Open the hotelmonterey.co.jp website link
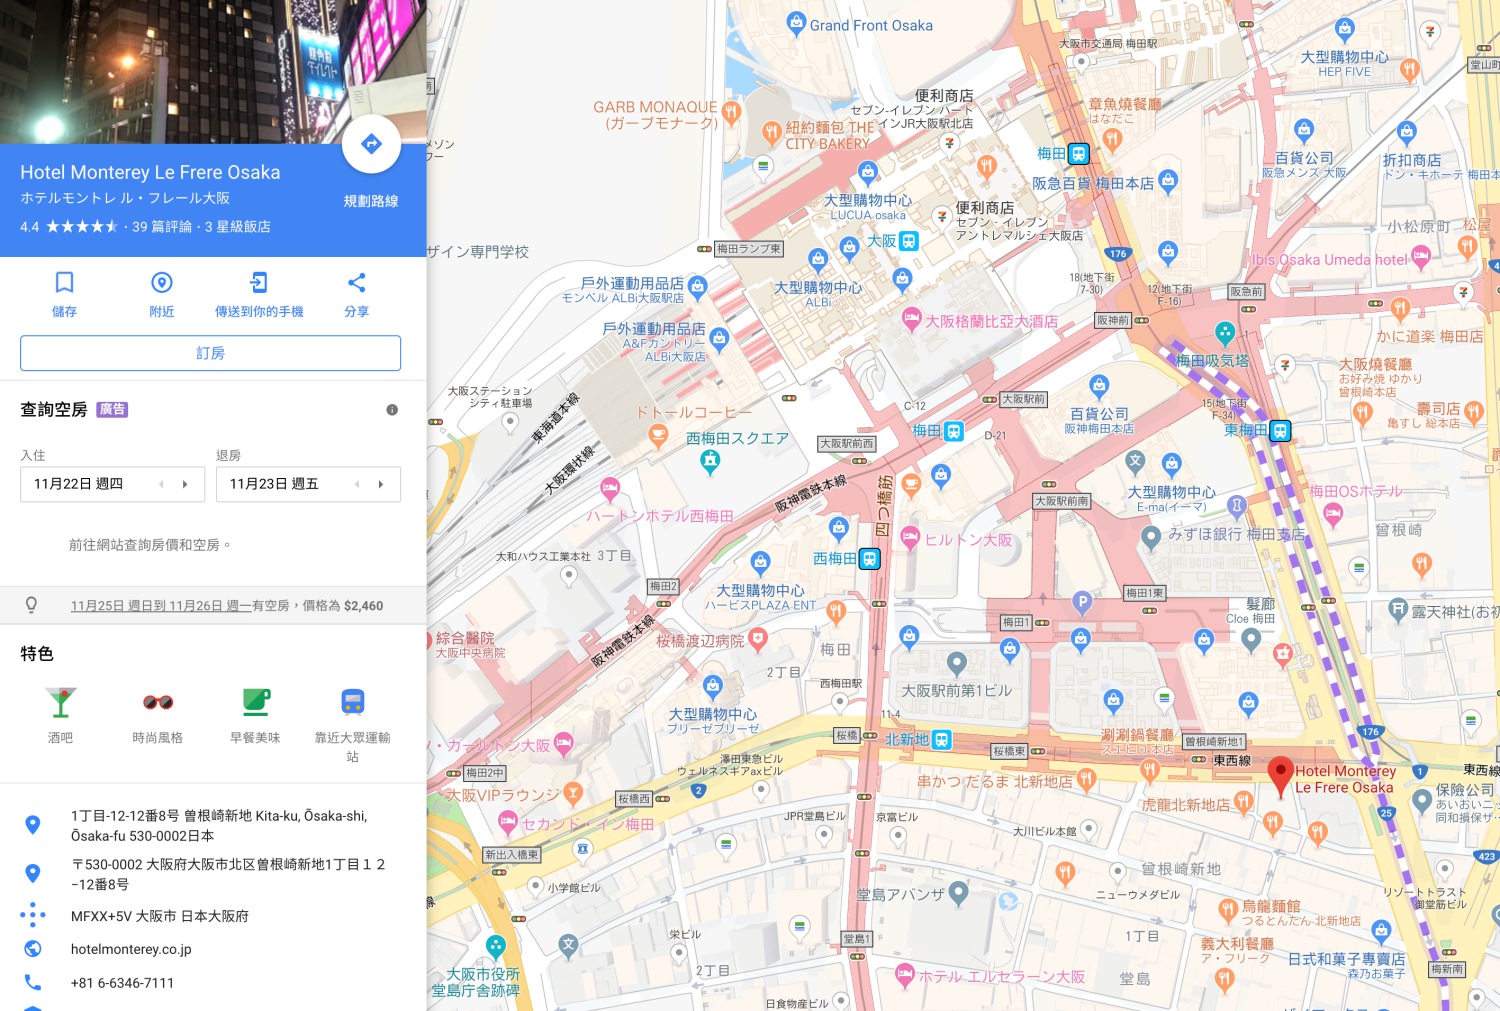The width and height of the screenshot is (1500, 1011). point(131,949)
